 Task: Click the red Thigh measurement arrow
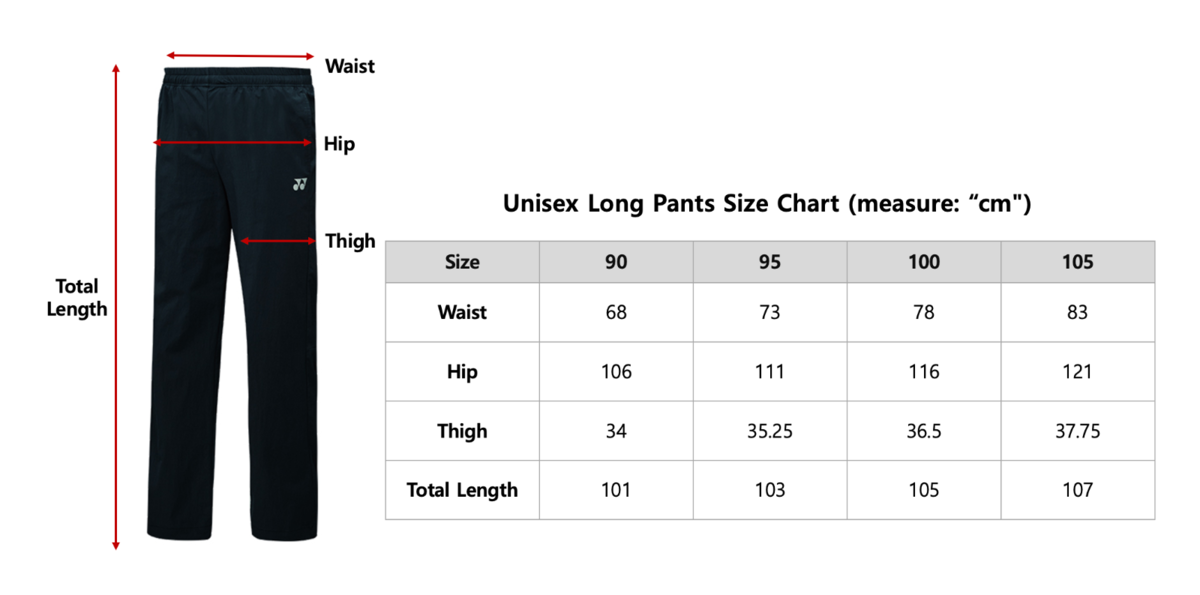coord(278,241)
